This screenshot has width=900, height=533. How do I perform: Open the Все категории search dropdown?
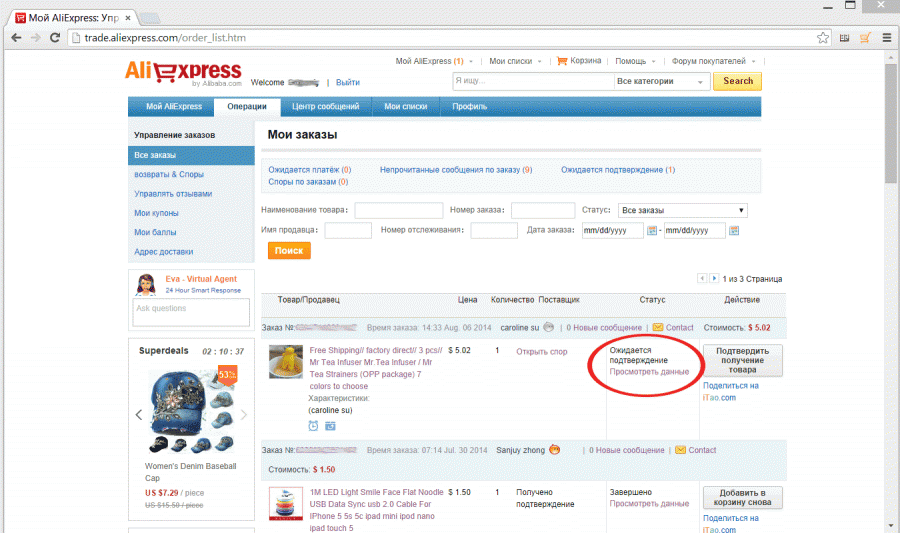(661, 81)
